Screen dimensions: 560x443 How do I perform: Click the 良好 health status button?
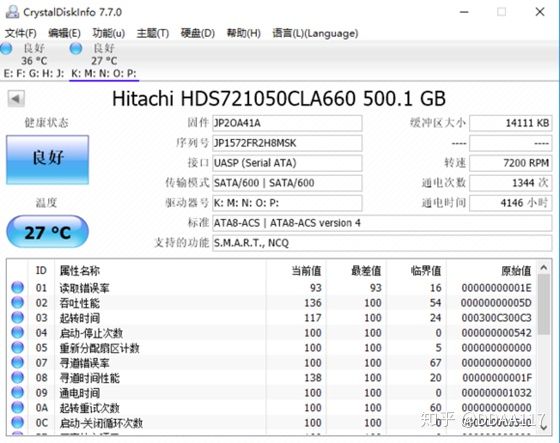(48, 159)
